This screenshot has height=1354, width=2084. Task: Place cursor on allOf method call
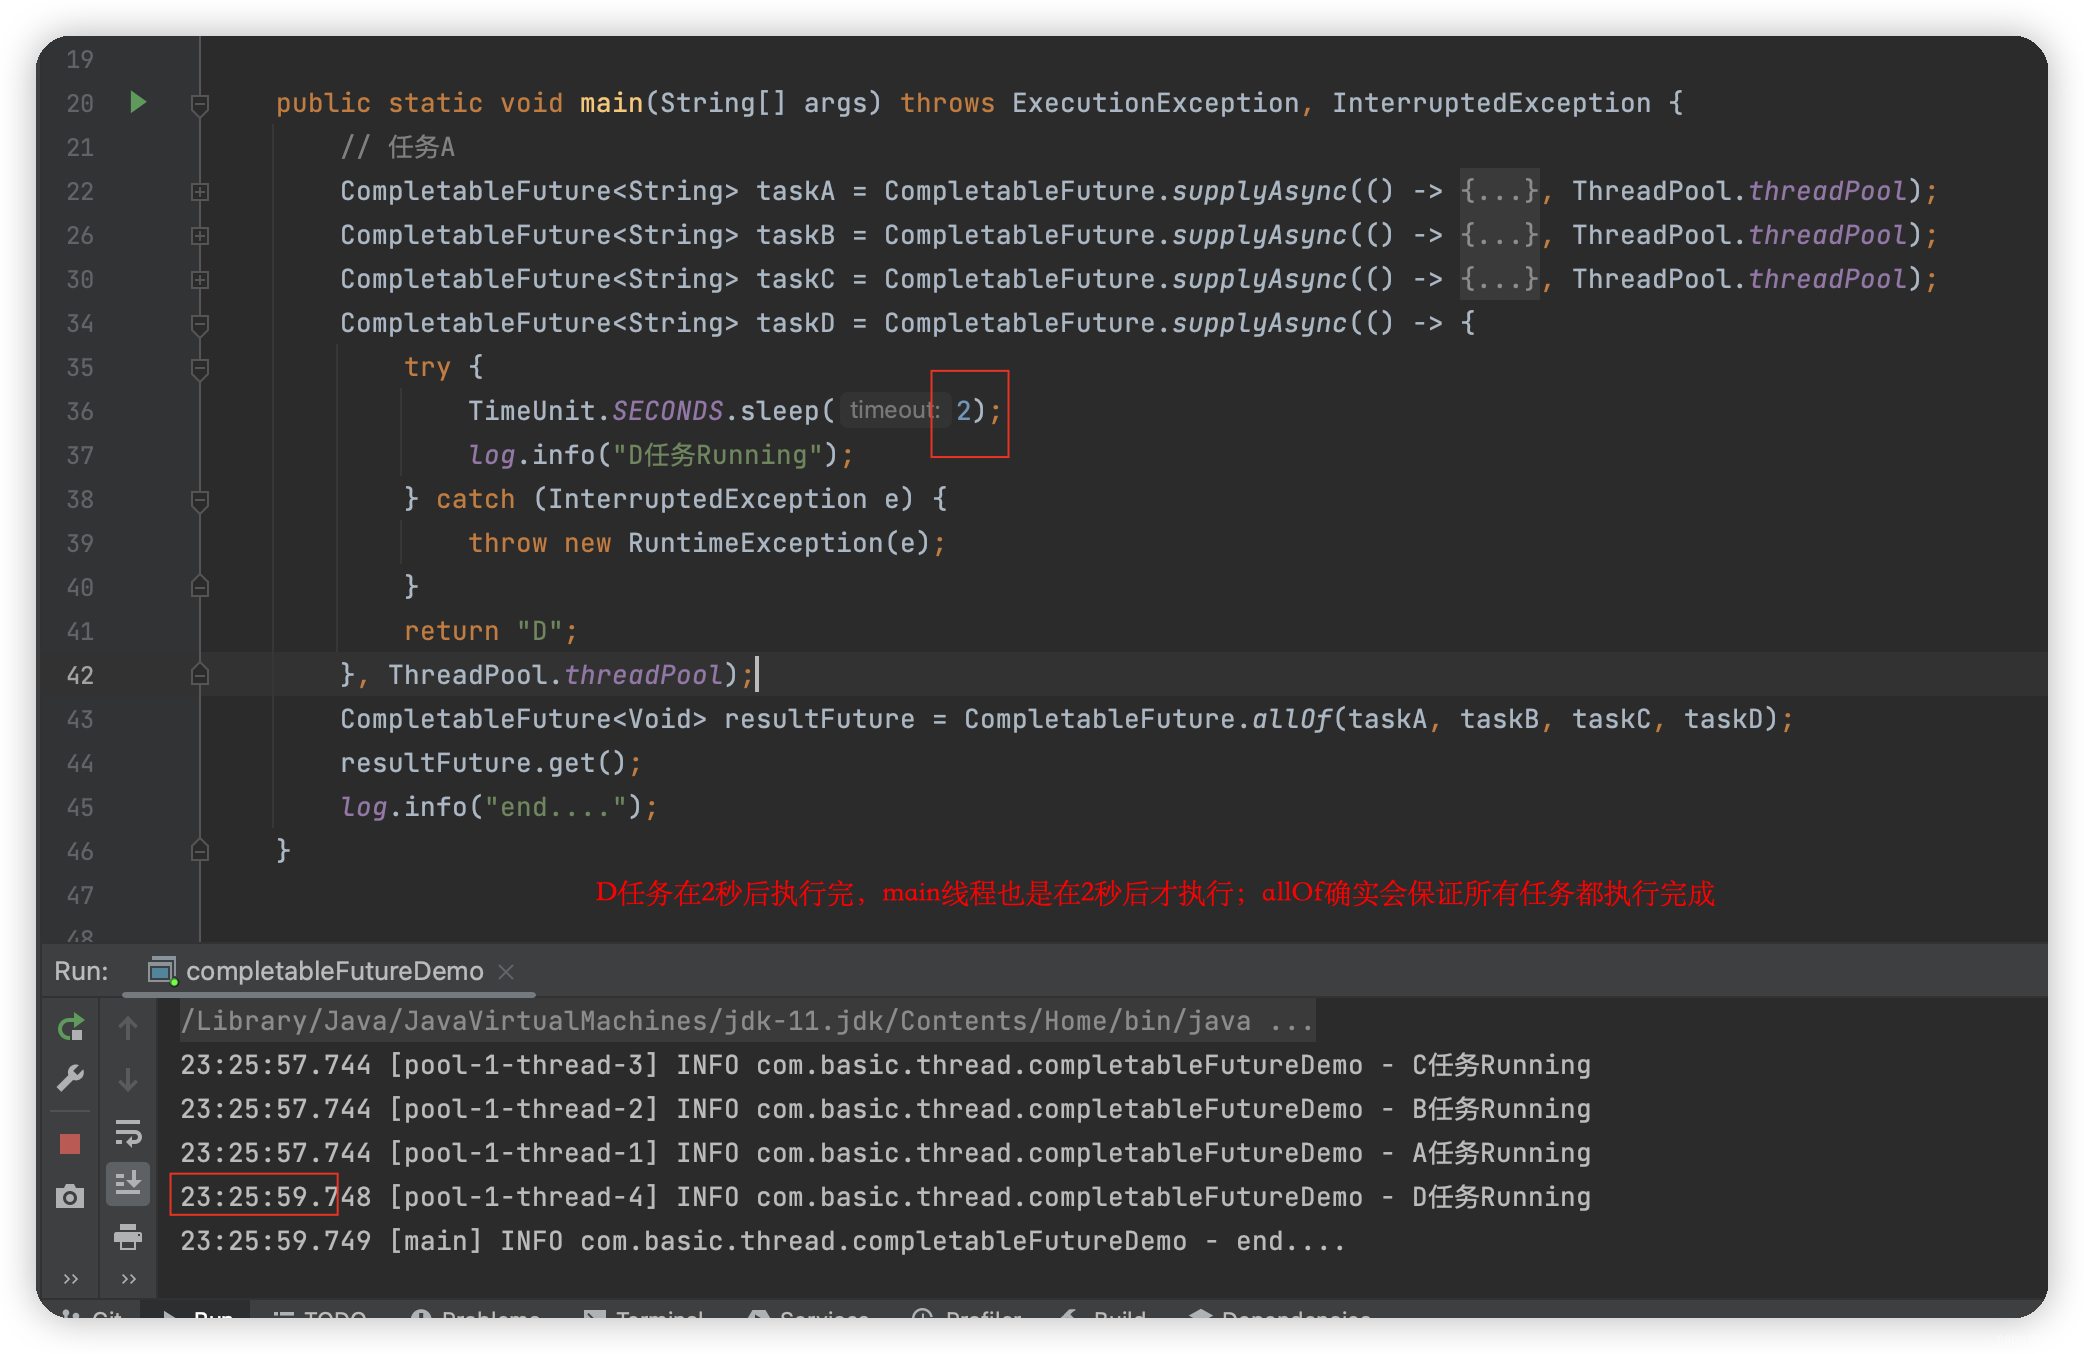point(1291,719)
